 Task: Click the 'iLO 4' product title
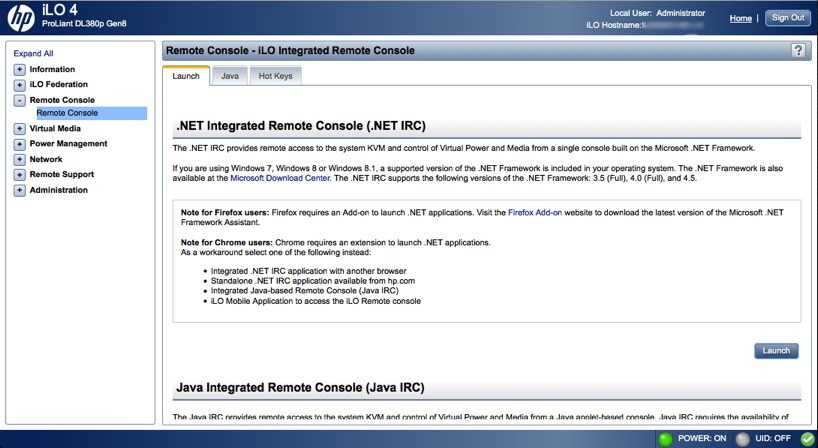point(59,10)
